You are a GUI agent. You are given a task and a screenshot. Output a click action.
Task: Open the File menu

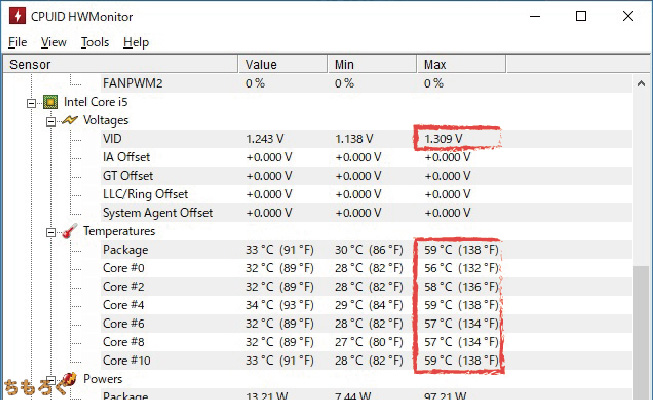(17, 42)
